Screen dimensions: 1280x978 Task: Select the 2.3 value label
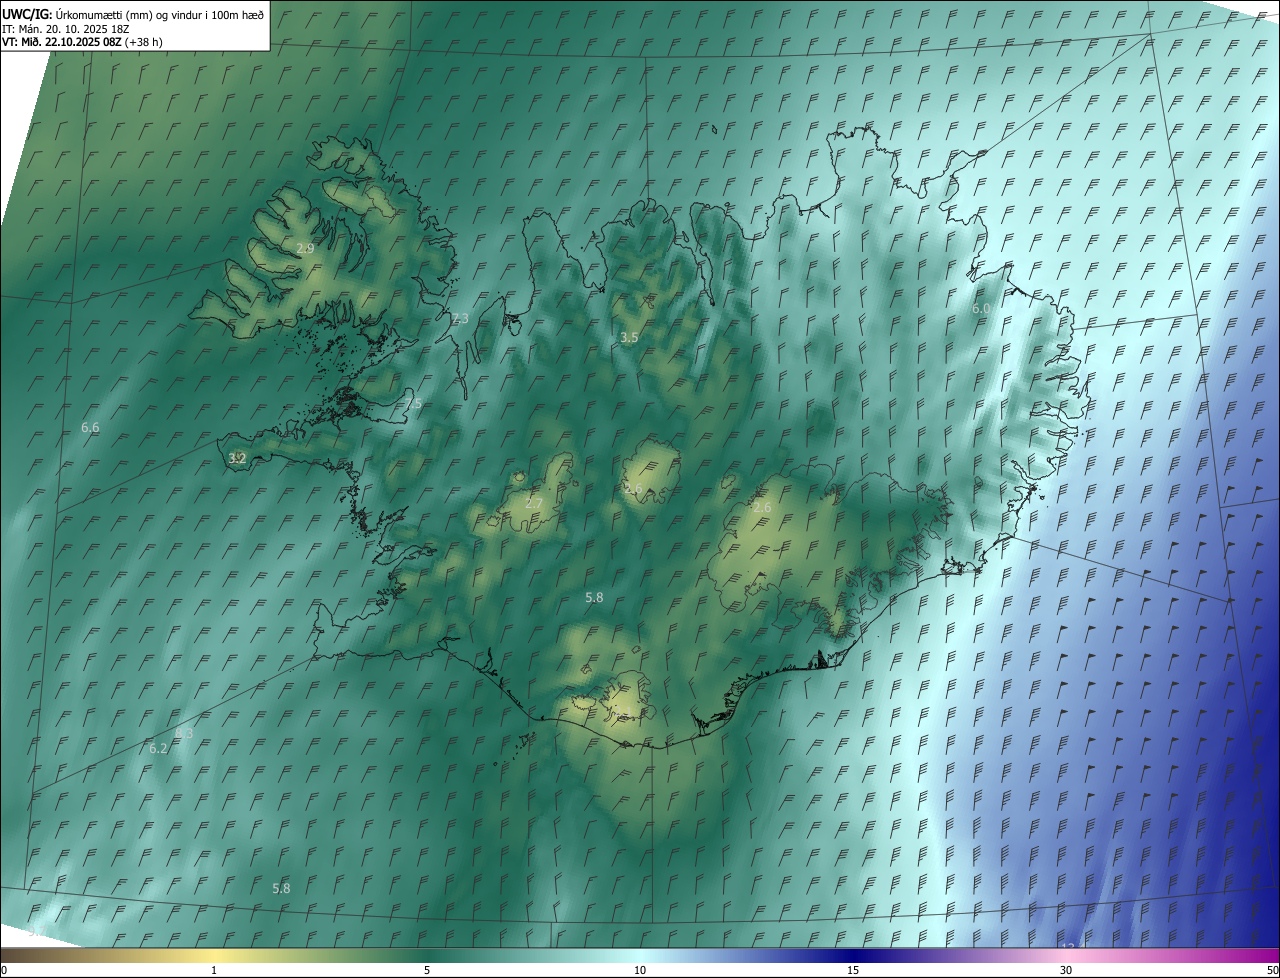coord(460,319)
